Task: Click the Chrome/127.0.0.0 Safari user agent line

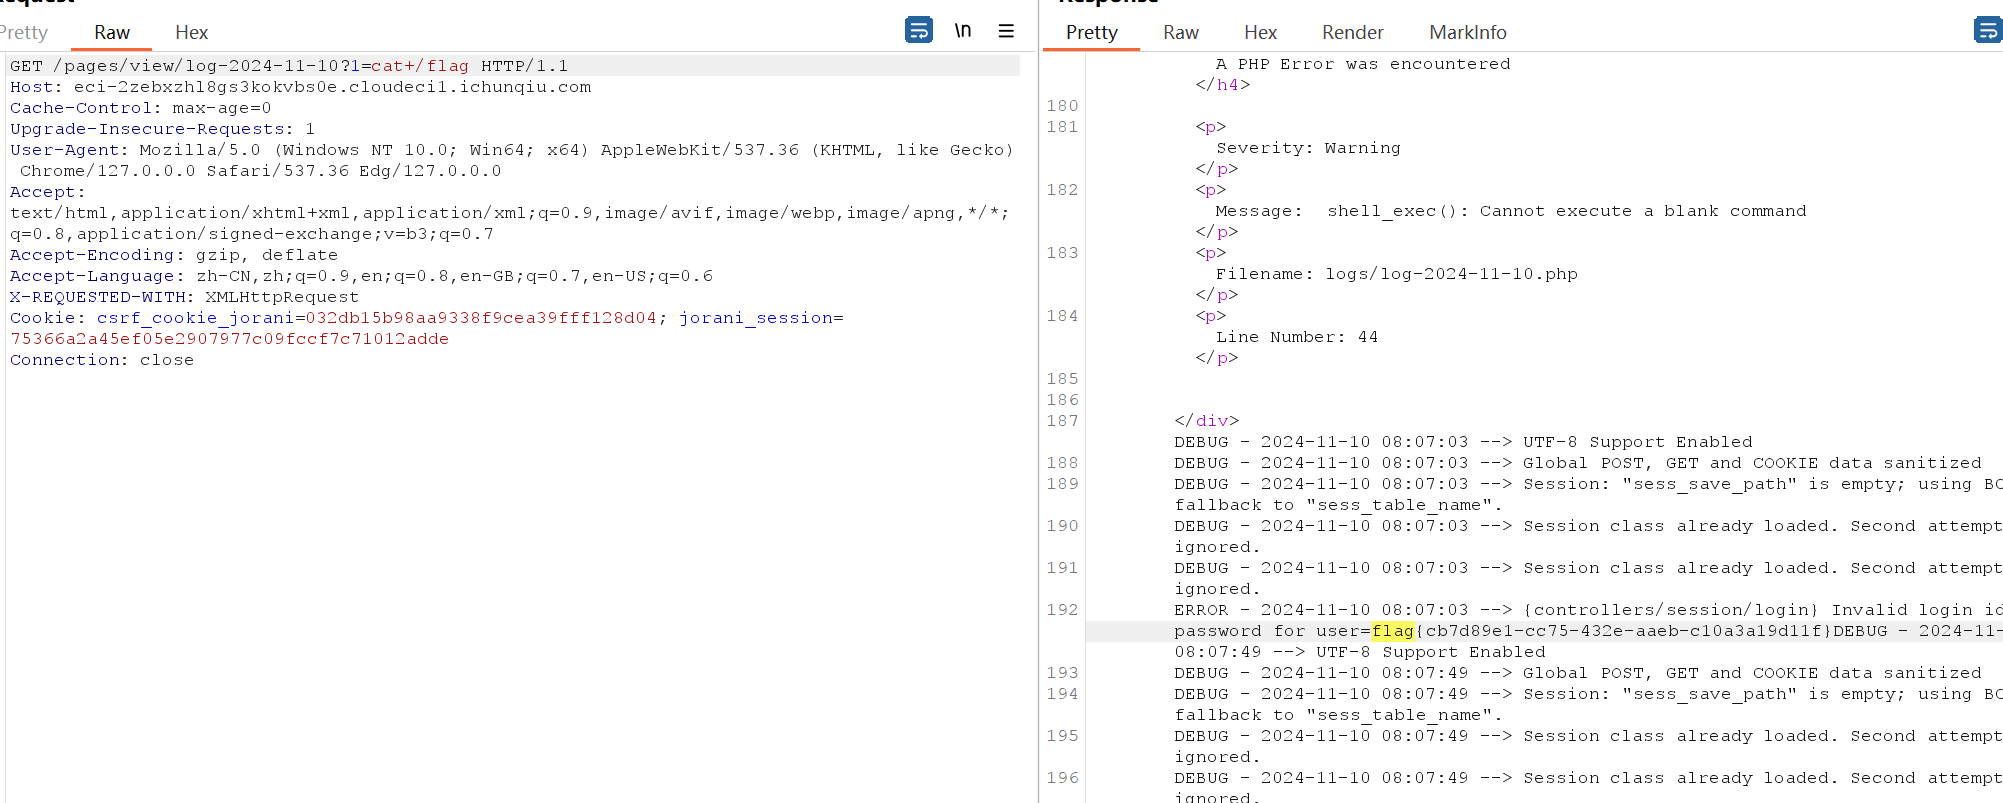Action: coord(260,171)
